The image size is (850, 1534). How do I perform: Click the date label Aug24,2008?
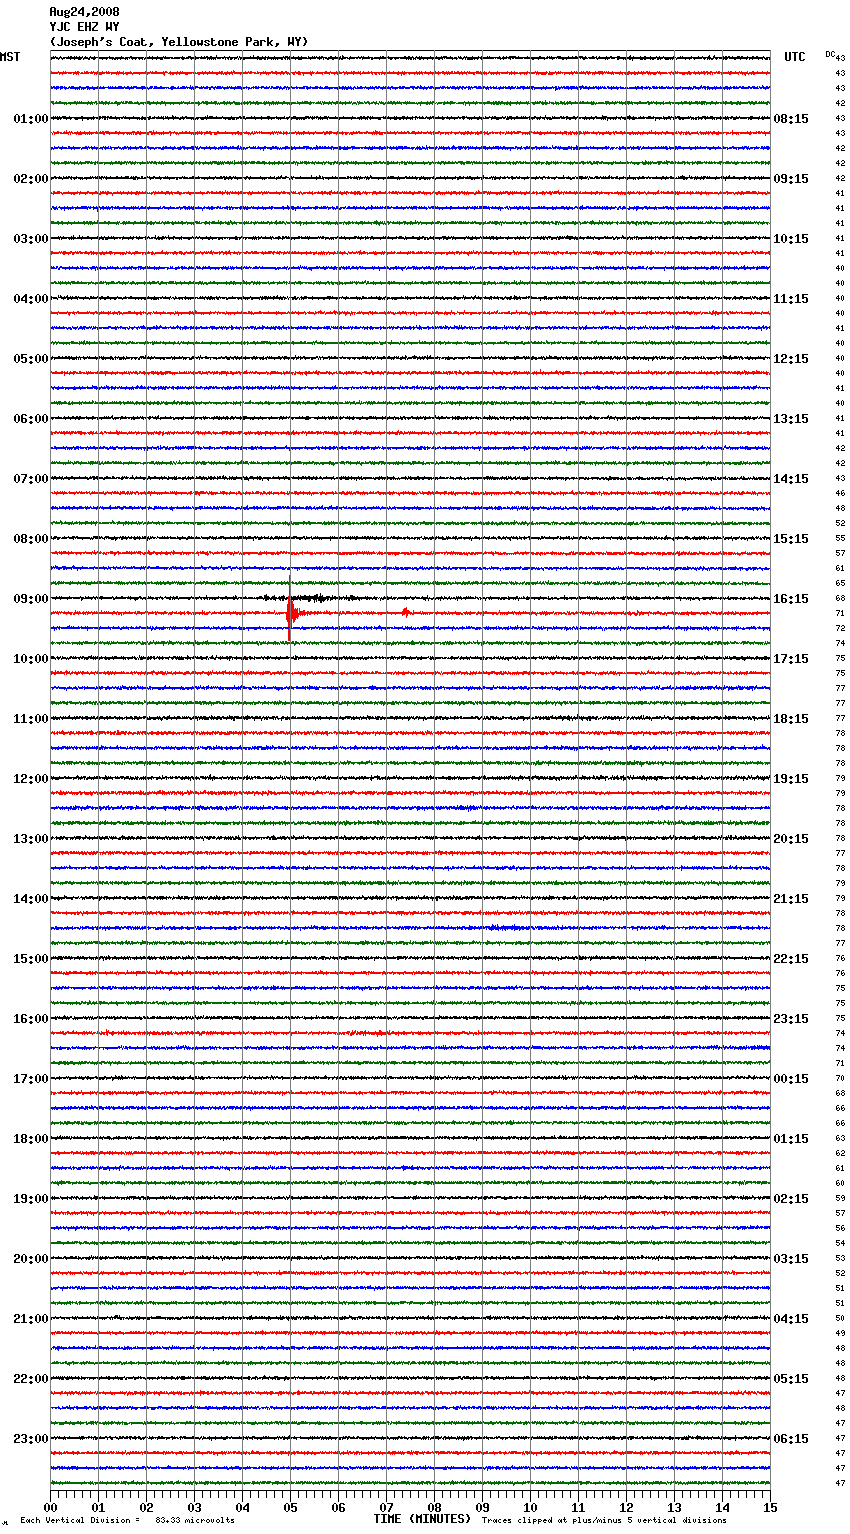click(x=84, y=12)
